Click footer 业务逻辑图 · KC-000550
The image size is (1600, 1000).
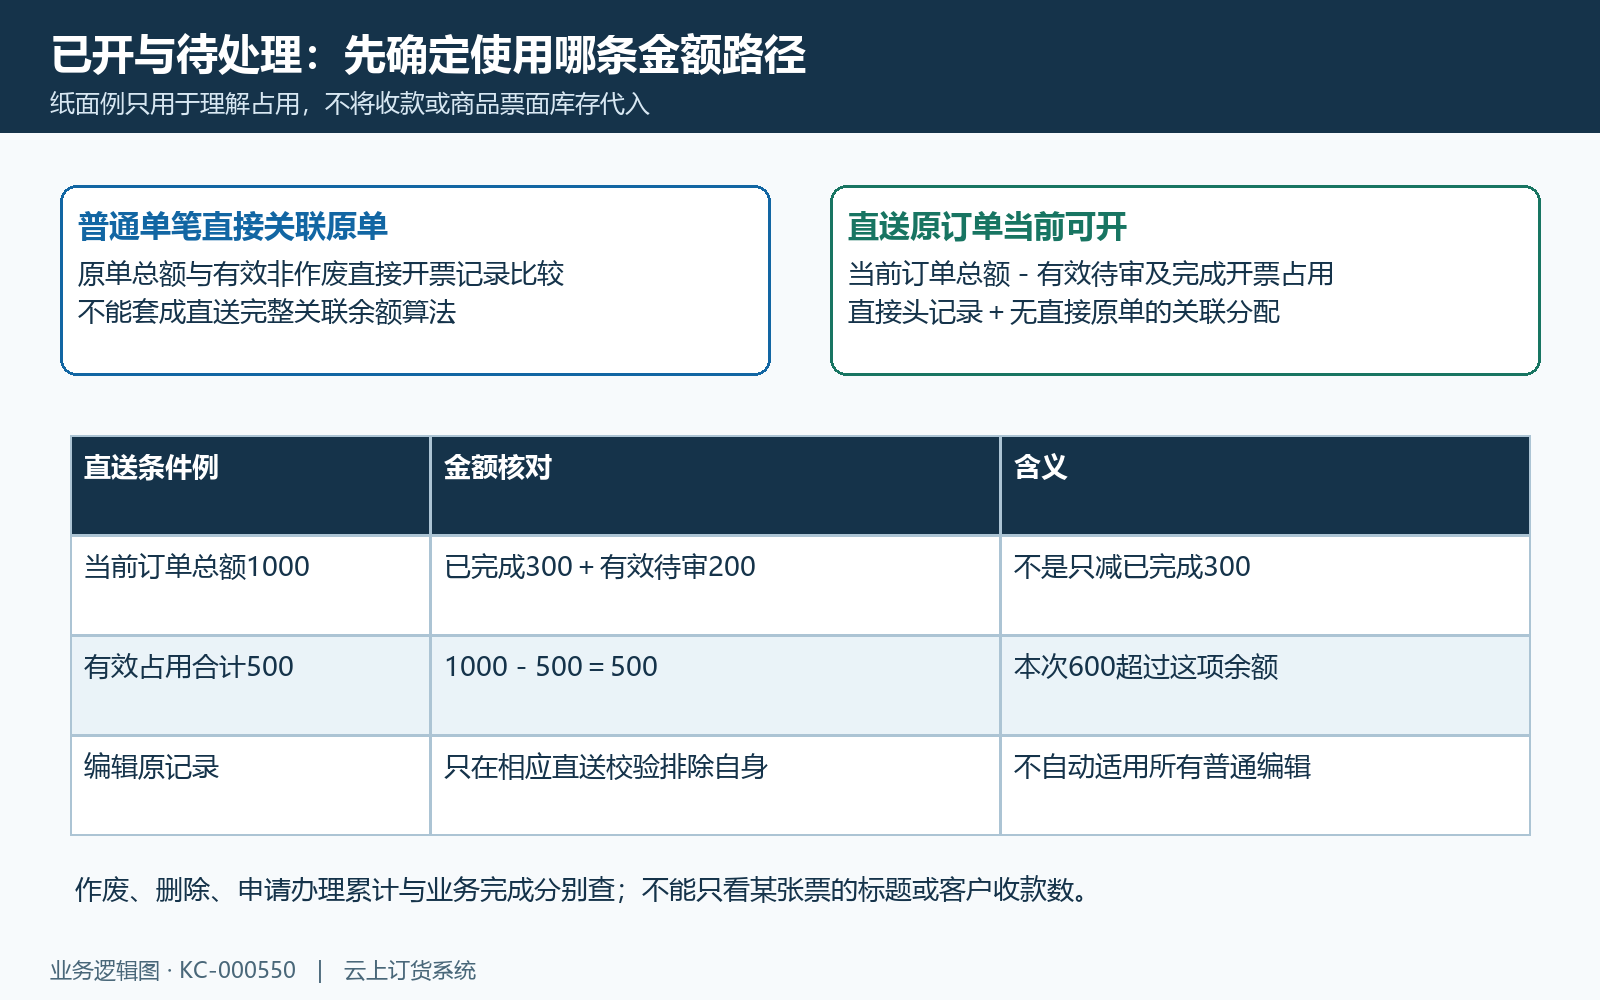tap(173, 970)
